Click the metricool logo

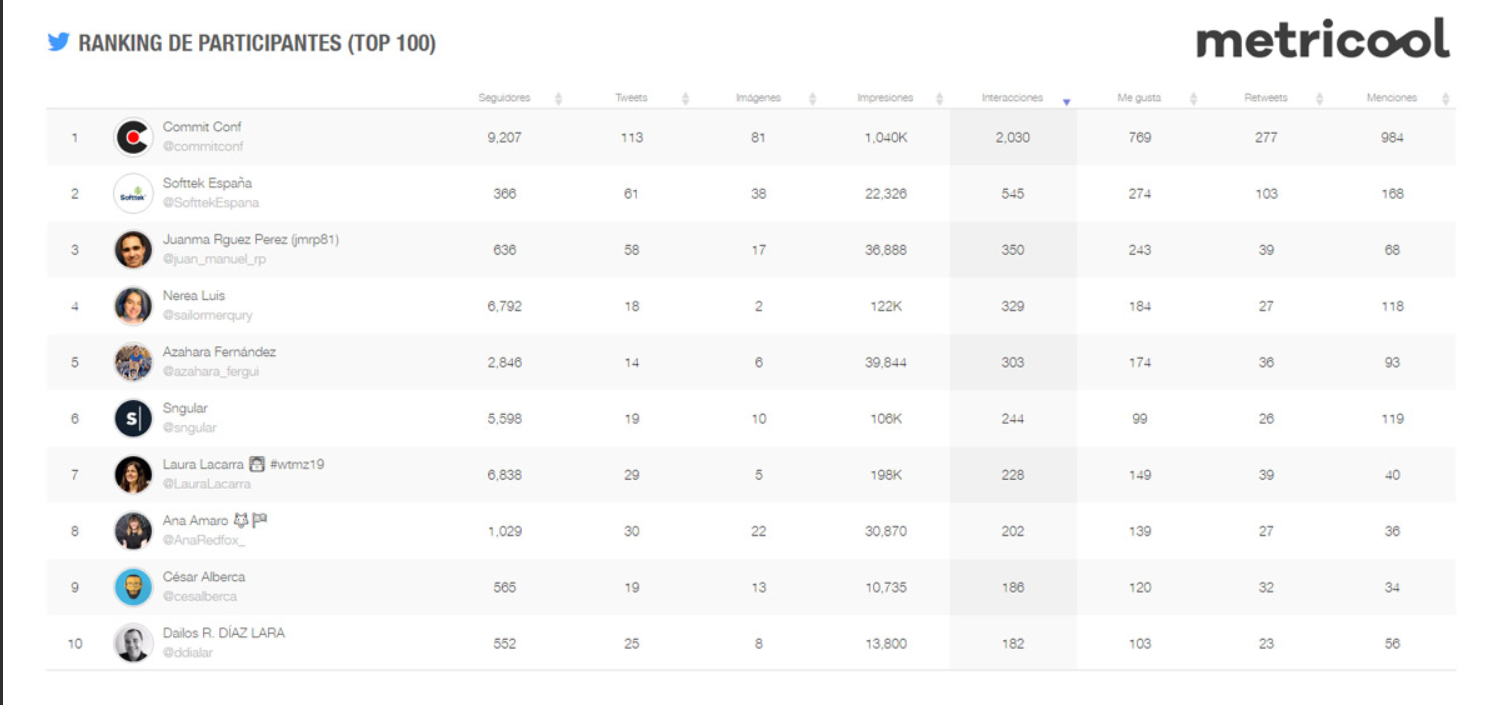1322,40
